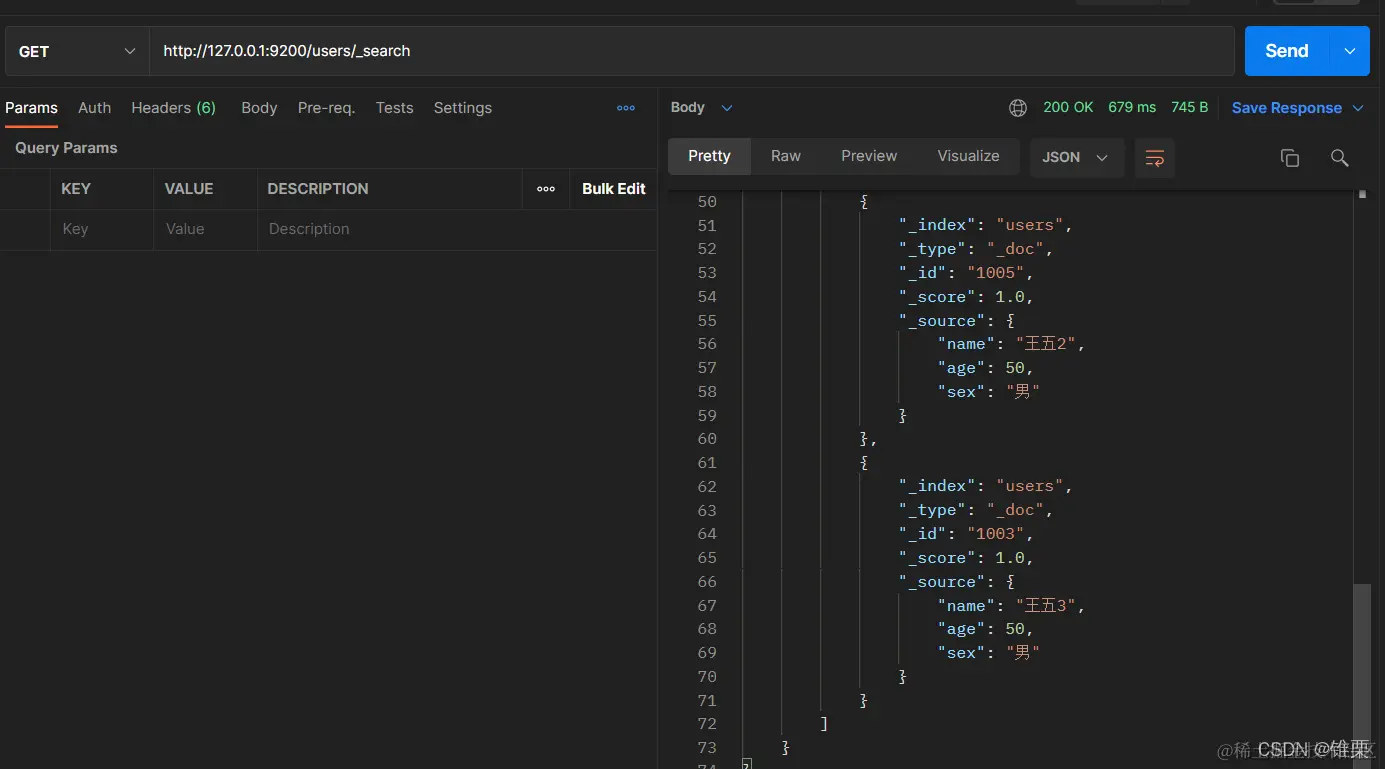Open three-dot menu beside Settings tab
Screen dimensions: 1385x769
click(x=626, y=108)
